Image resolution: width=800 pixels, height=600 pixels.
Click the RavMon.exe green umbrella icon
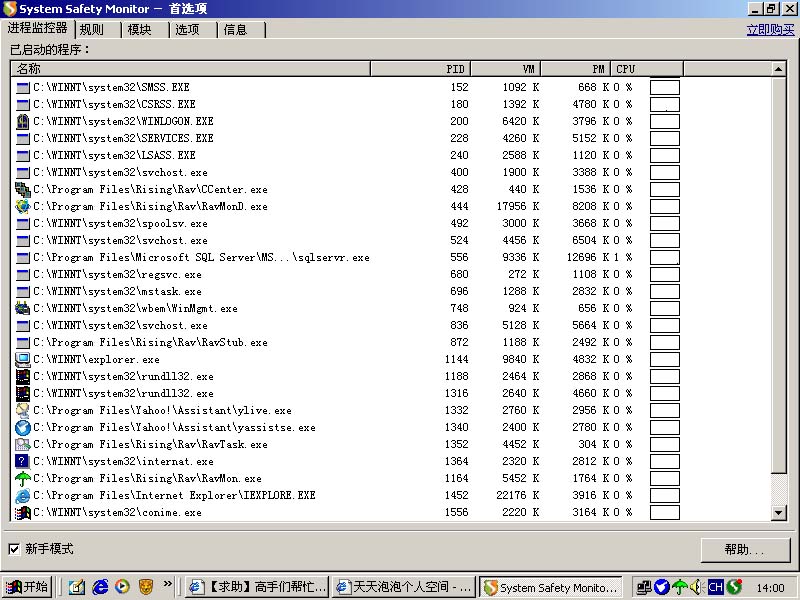pyautogui.click(x=22, y=479)
